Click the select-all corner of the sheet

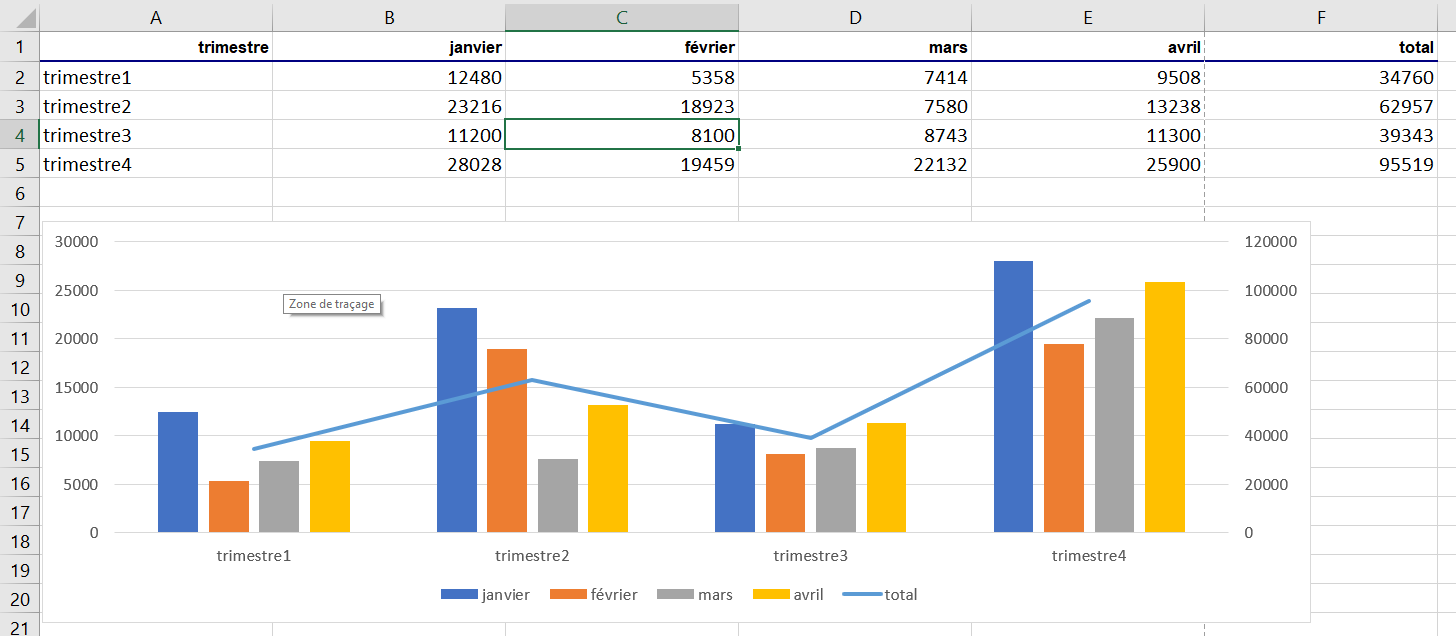19,17
